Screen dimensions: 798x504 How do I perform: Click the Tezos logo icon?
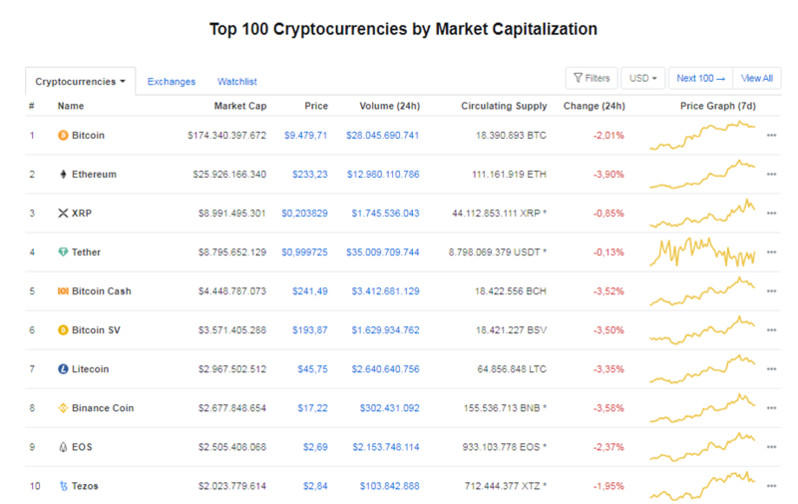63,486
